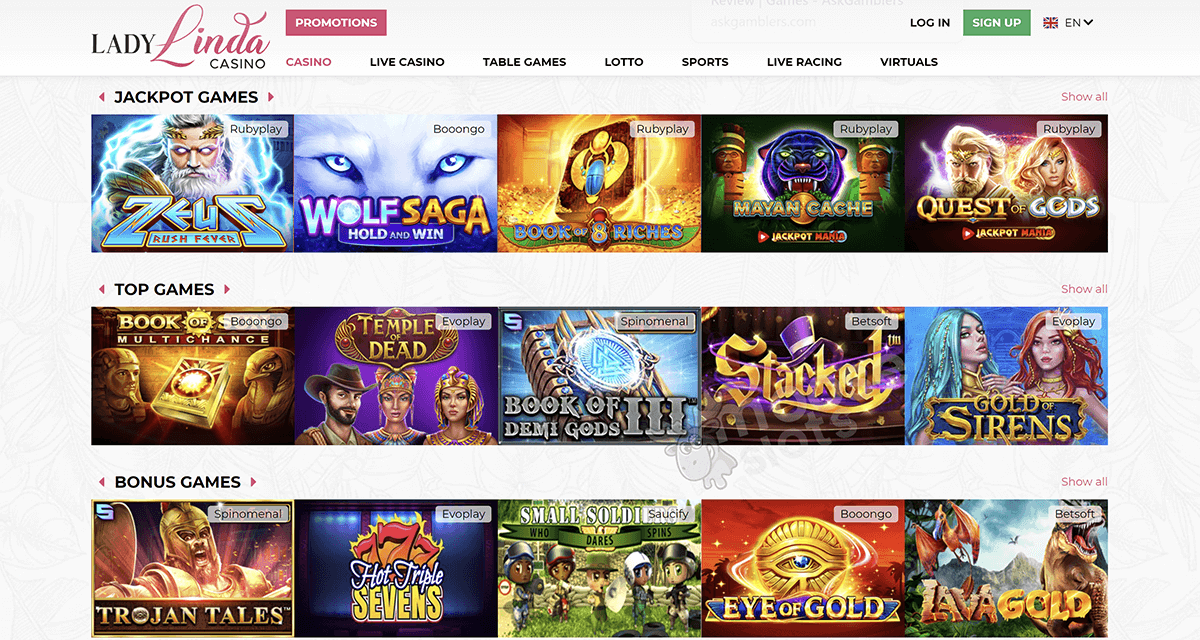The height and width of the screenshot is (640, 1200).
Task: Select the Virtuals menu item
Action: pyautogui.click(x=909, y=62)
